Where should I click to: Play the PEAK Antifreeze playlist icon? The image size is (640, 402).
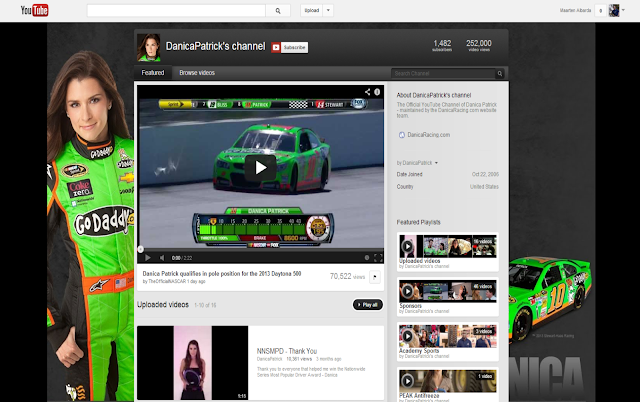point(407,381)
